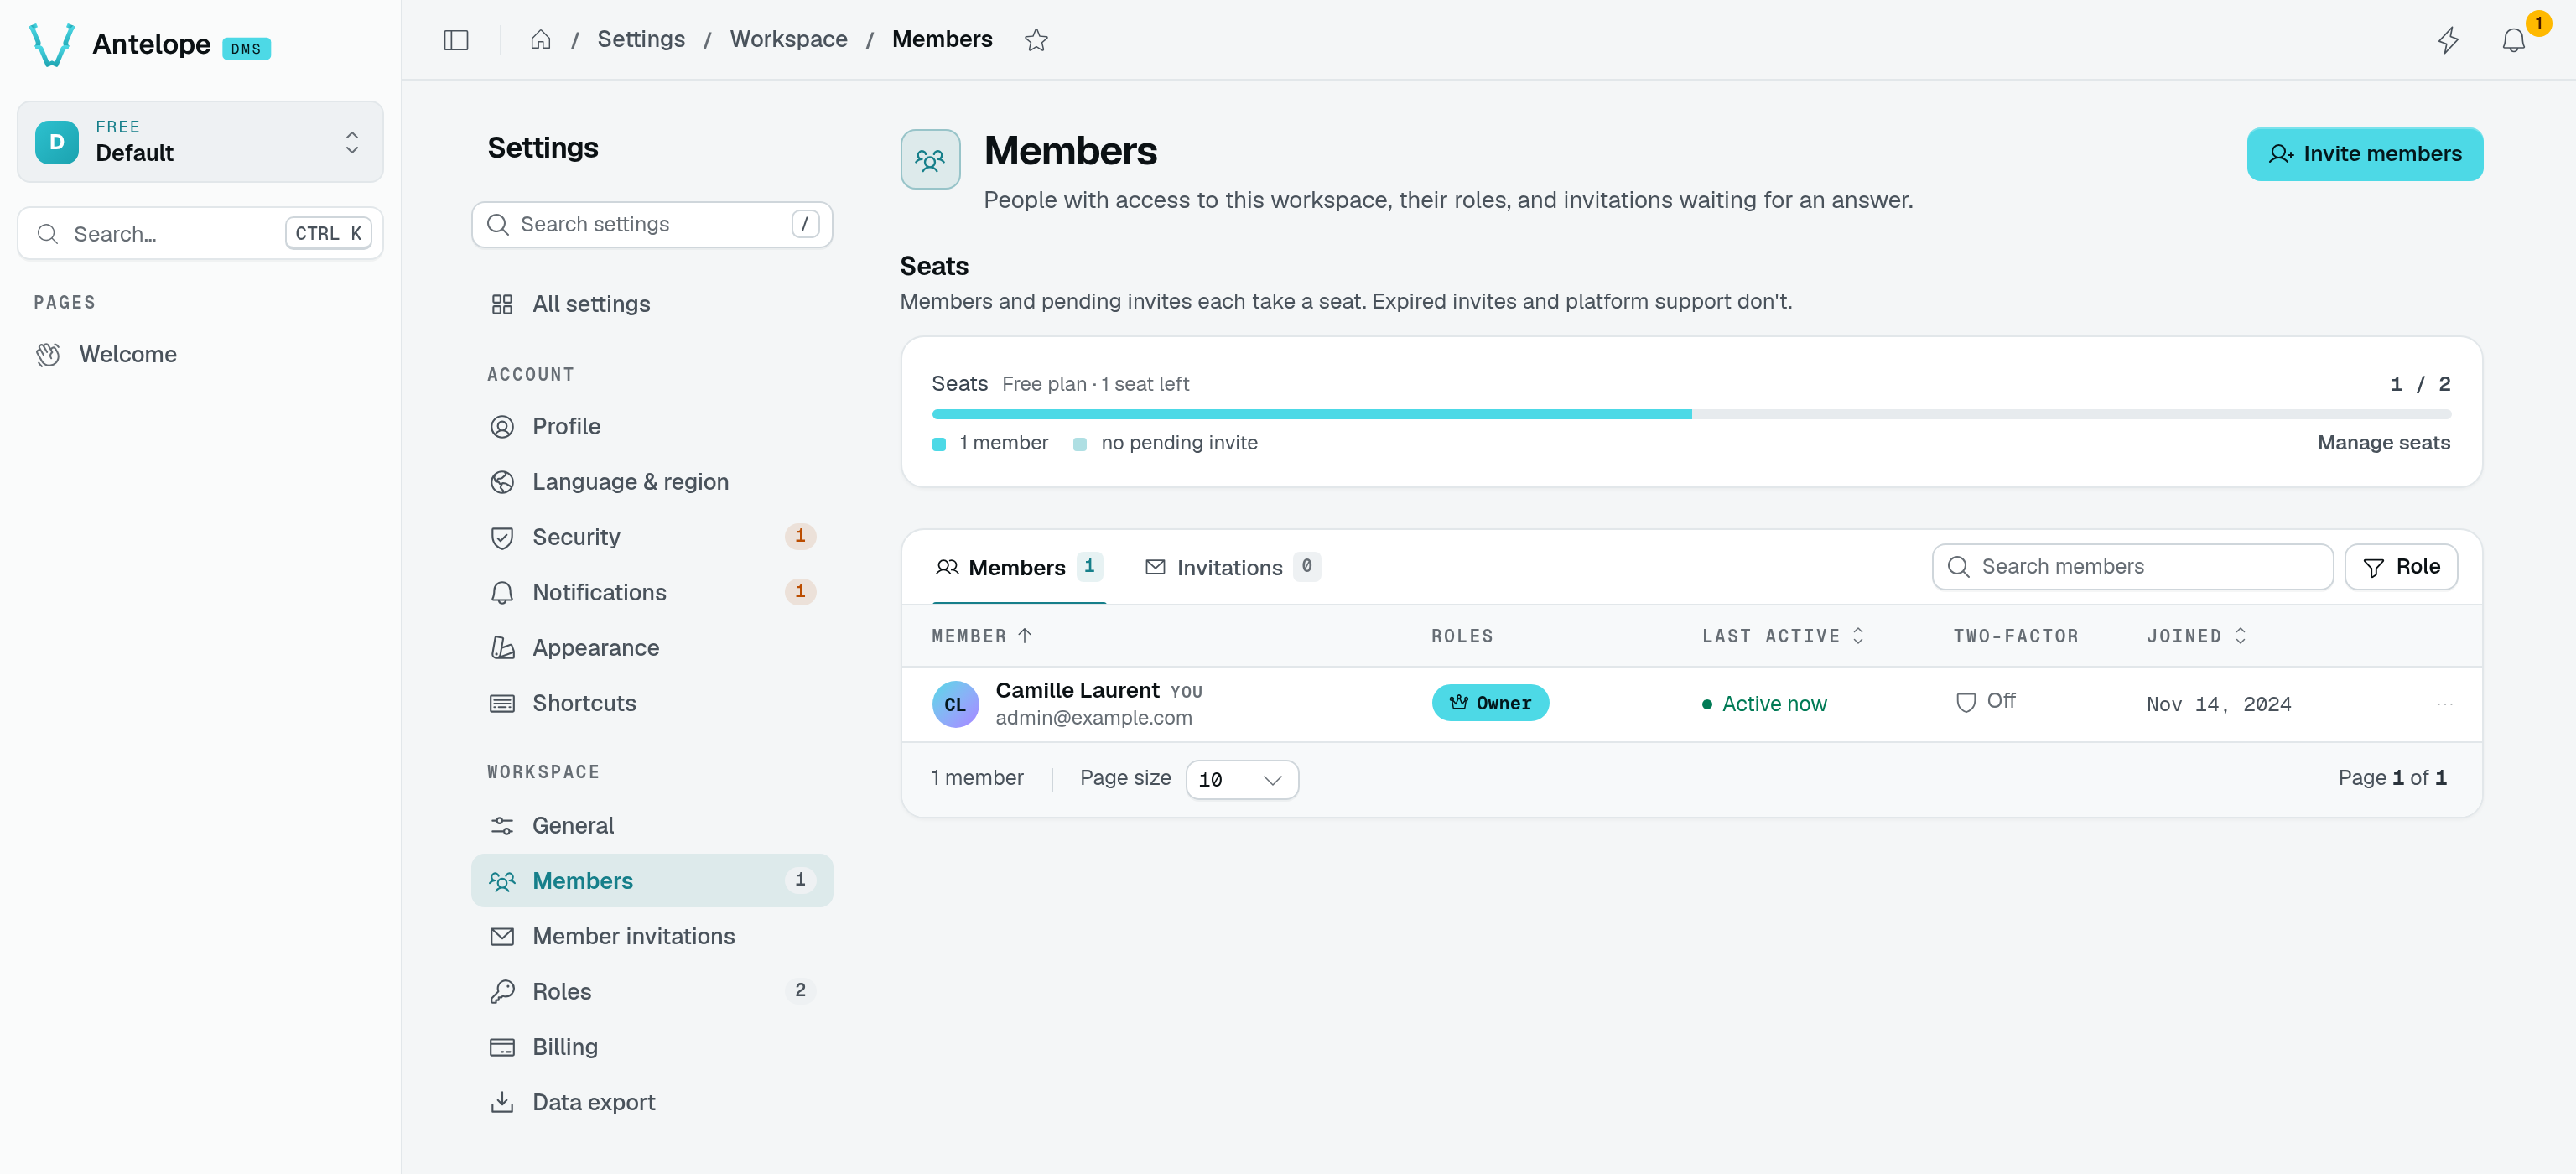Sort by Joined column
Viewport: 2576px width, 1174px height.
pyautogui.click(x=2196, y=636)
